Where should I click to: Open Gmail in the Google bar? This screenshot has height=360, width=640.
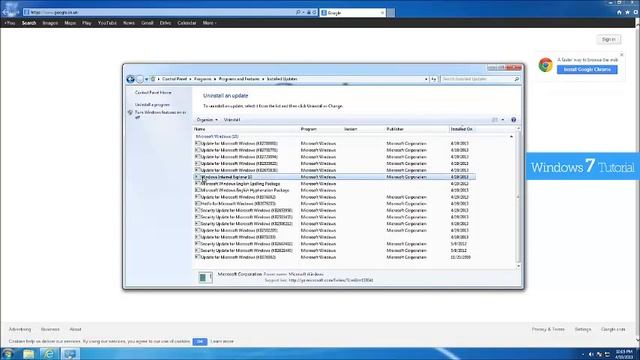tap(147, 23)
